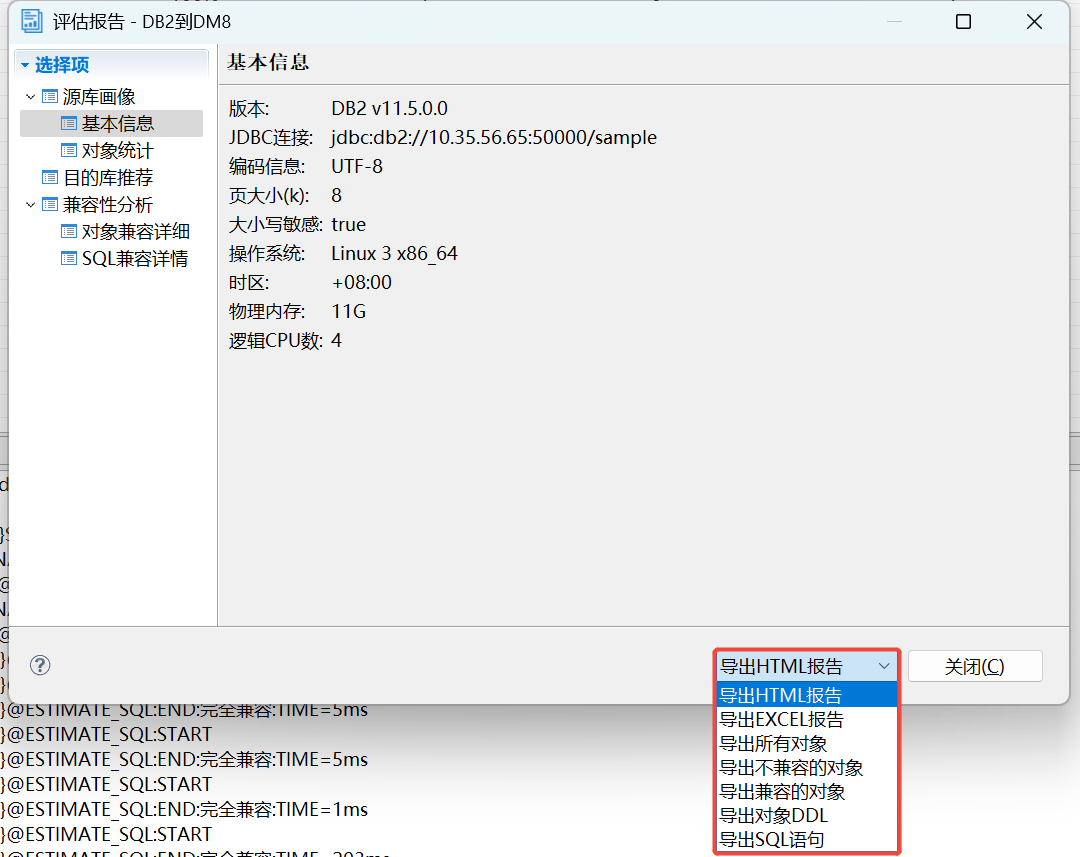Click the report icon in the title bar

click(32, 21)
